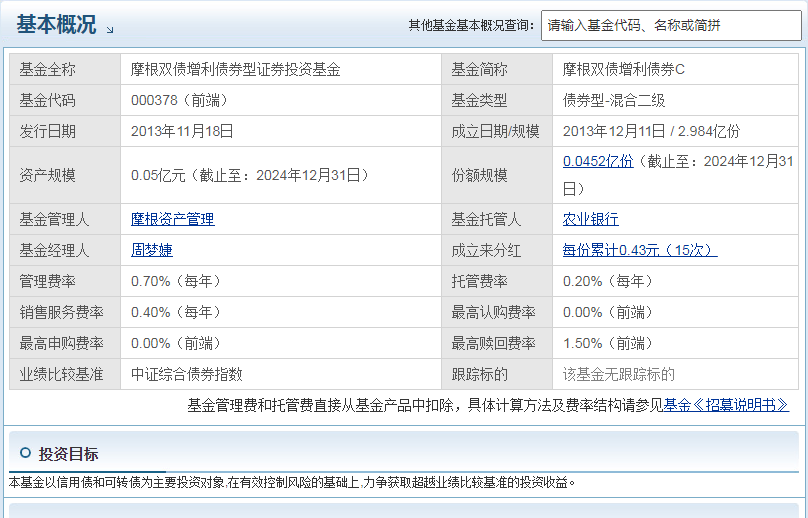
Task: Click the 发行日期 label cell
Action: (65, 131)
